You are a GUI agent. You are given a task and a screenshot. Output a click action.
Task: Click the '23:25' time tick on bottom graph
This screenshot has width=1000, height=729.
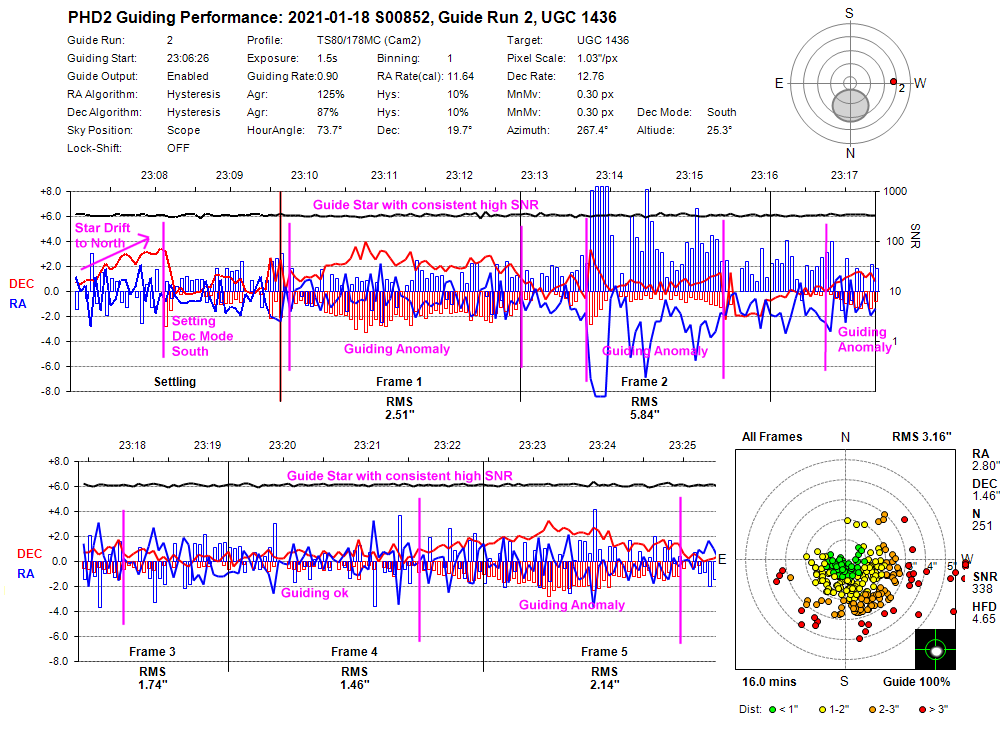point(682,445)
